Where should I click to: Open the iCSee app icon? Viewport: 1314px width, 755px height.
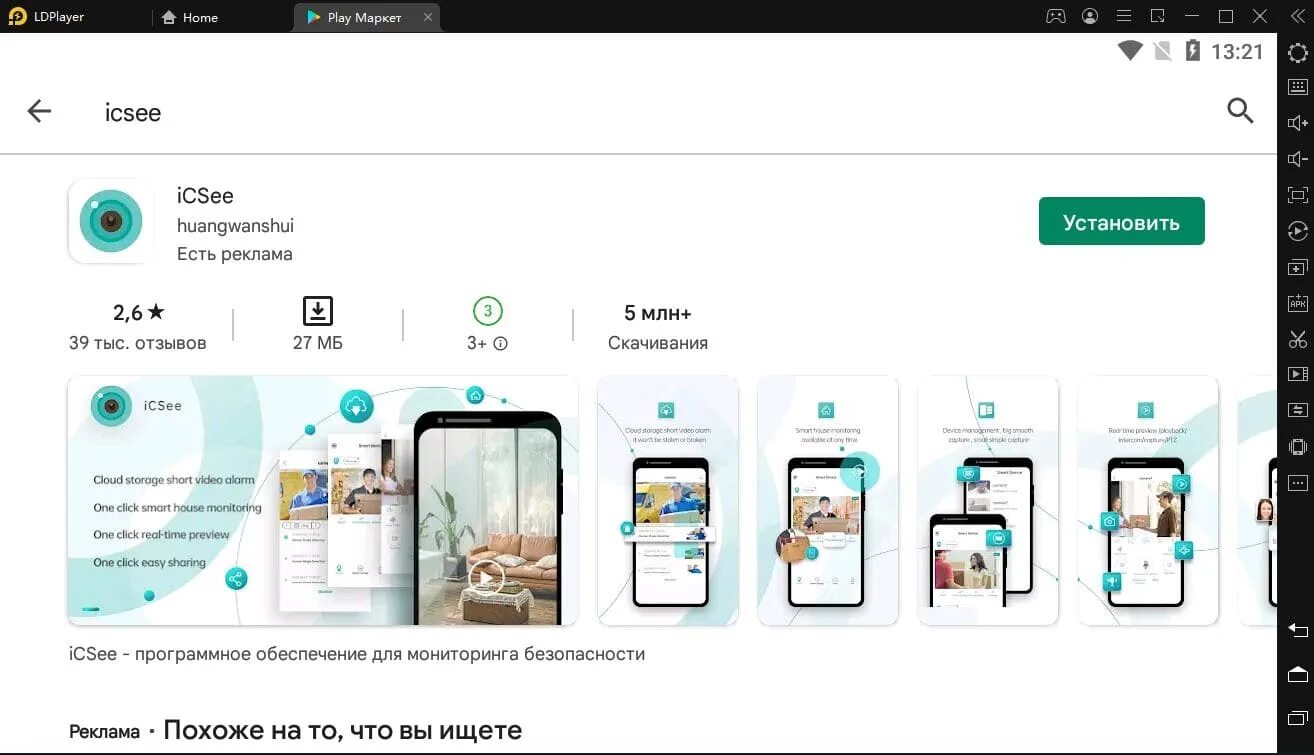click(x=111, y=222)
